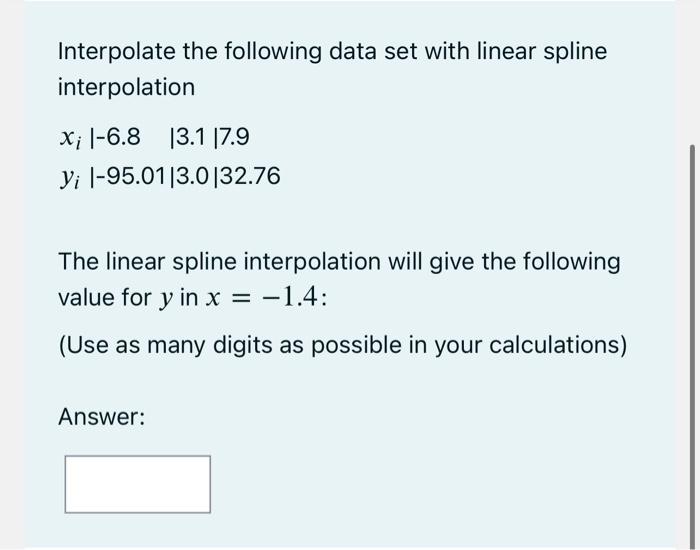Viewport: 700px width, 550px height.
Task: Click the expression x = -1.4
Action: point(262,297)
